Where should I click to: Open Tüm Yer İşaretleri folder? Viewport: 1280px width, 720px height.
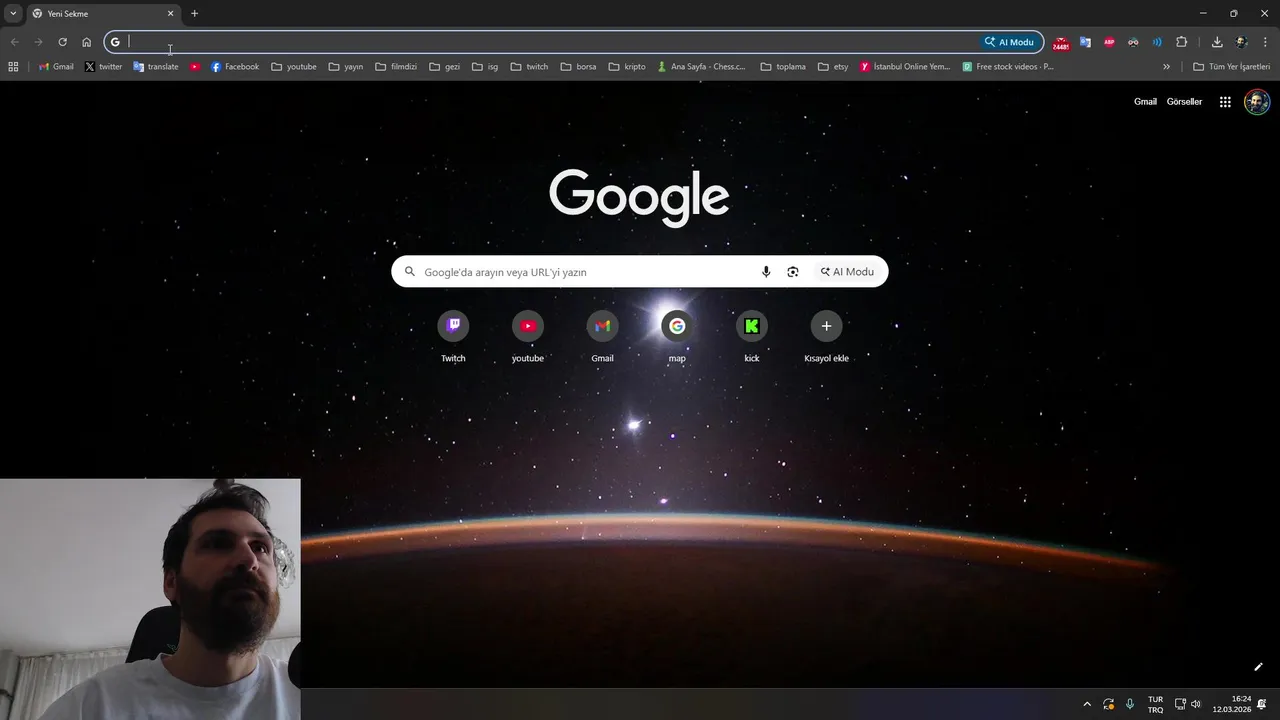tap(1231, 67)
